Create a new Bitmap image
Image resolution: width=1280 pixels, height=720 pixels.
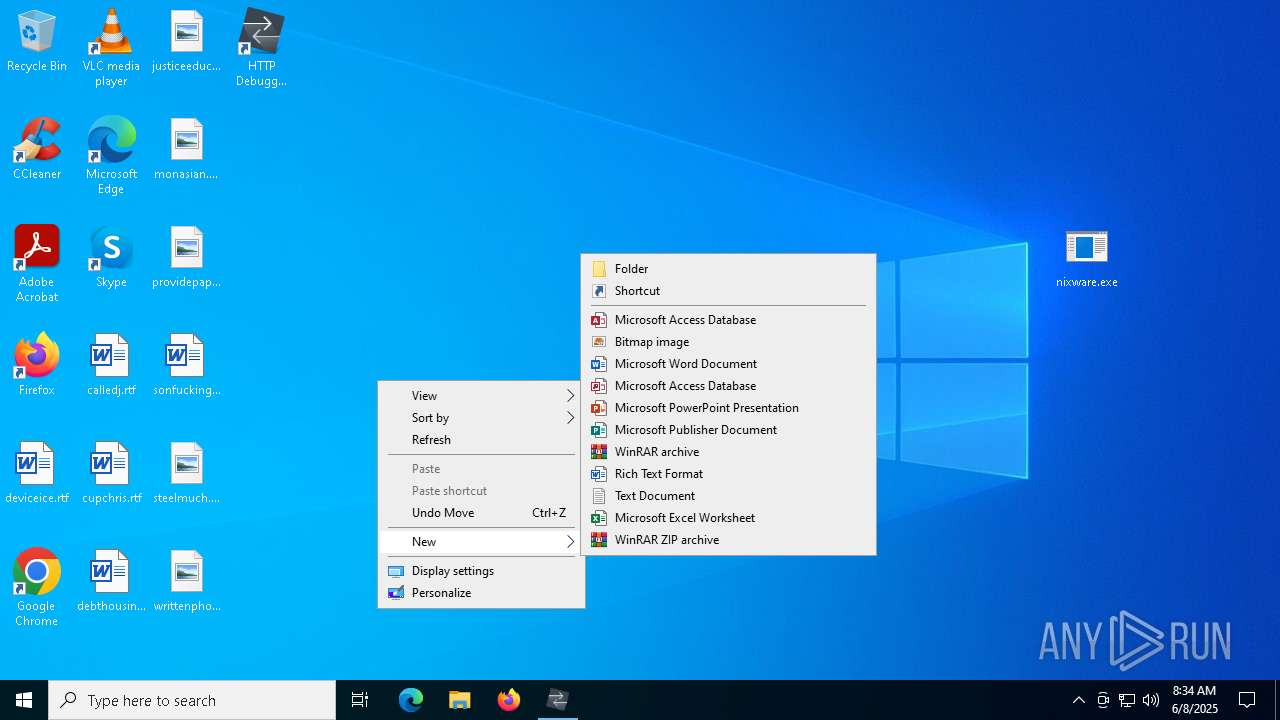pos(728,342)
